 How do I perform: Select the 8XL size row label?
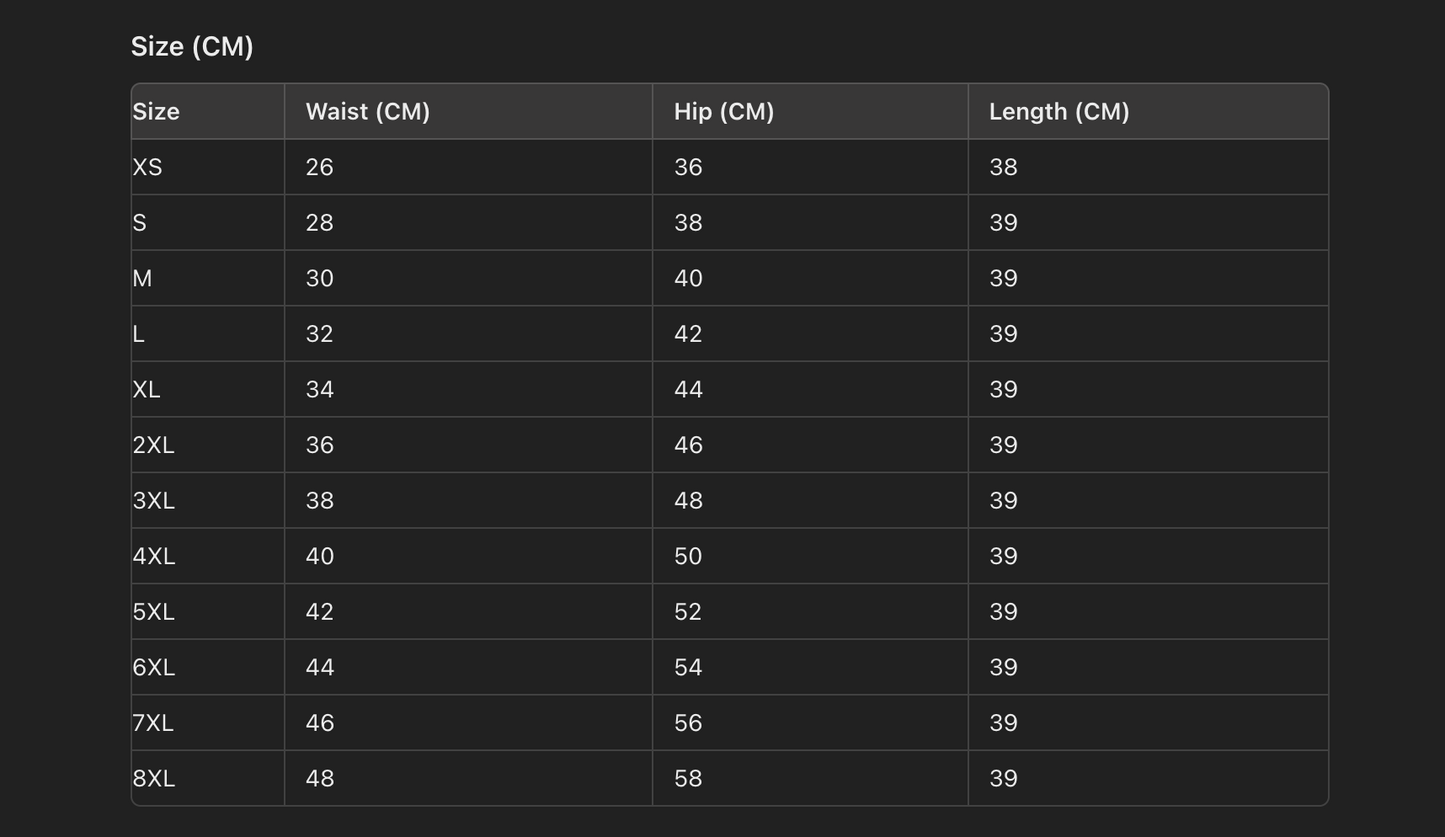pyautogui.click(x=153, y=779)
